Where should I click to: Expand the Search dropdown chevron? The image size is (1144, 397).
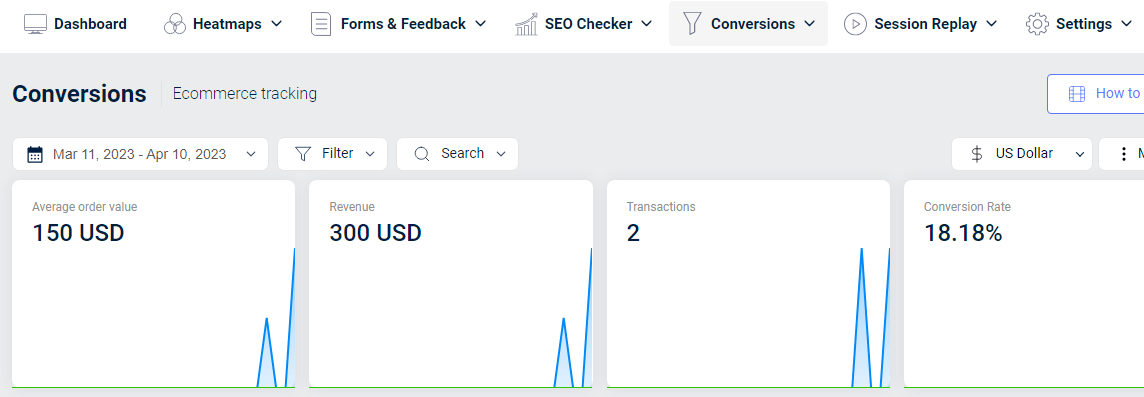pos(500,154)
